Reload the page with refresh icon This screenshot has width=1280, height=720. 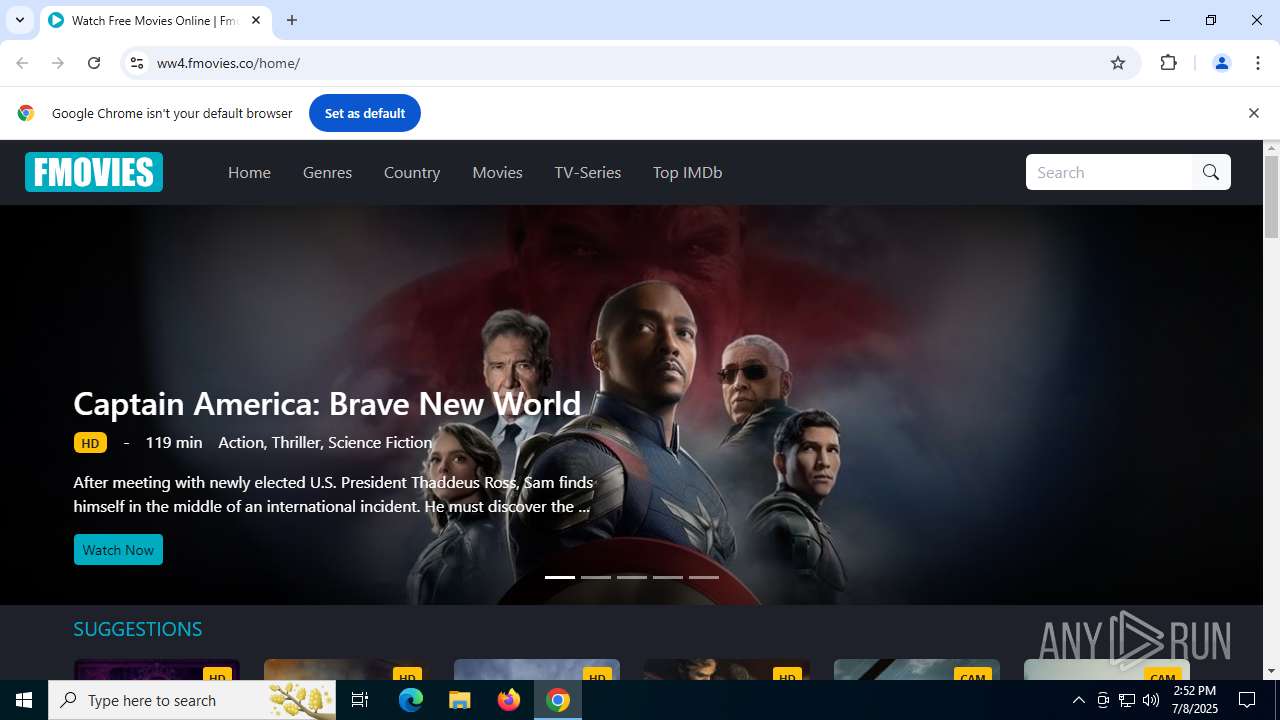coord(94,63)
